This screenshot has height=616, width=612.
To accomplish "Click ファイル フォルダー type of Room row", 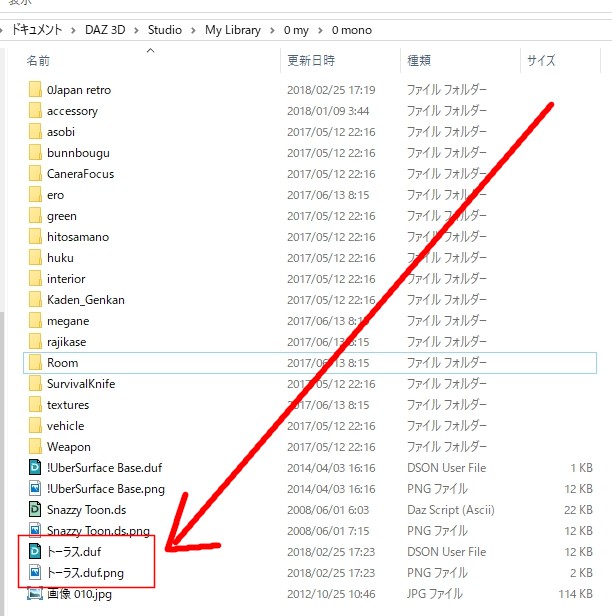I will [x=447, y=363].
